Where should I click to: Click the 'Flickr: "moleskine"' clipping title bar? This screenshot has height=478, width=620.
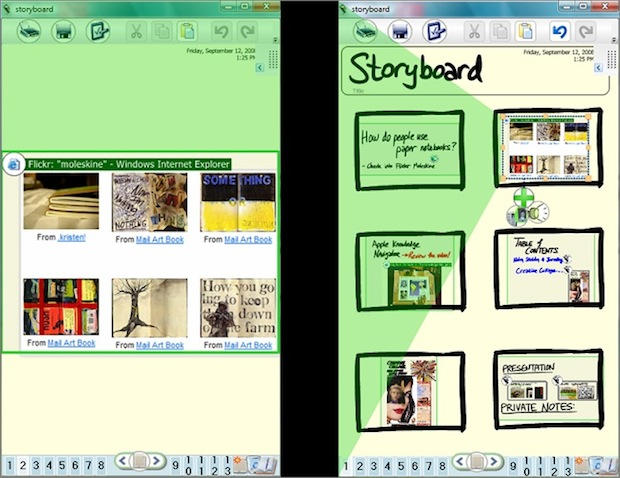point(129,164)
